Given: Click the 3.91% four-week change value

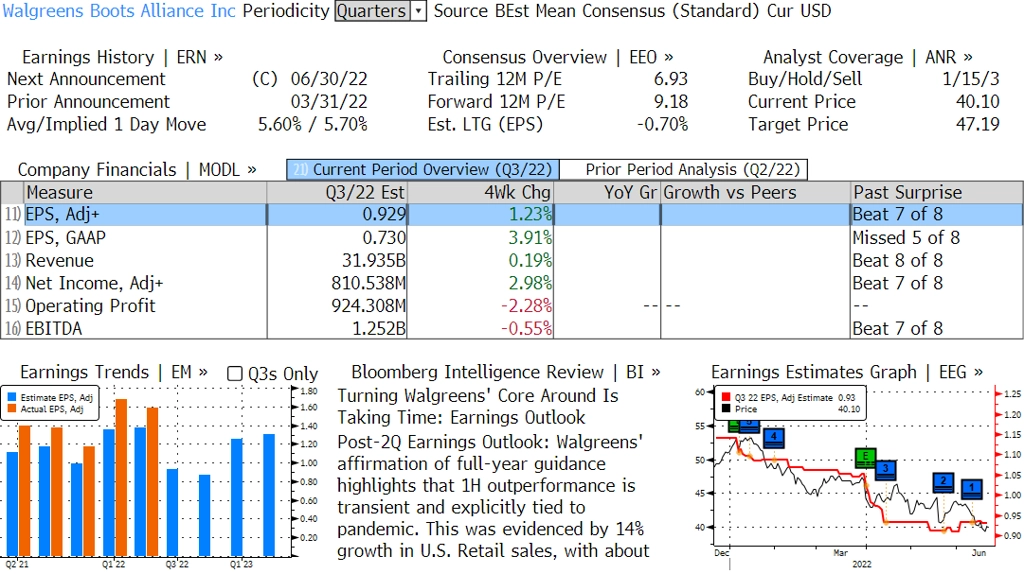Looking at the screenshot, I should pyautogui.click(x=530, y=238).
